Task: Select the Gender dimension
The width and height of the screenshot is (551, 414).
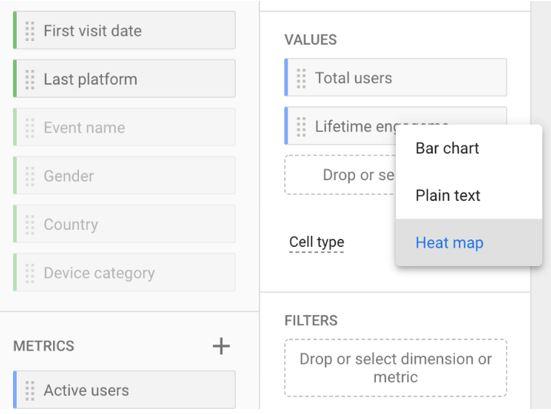Action: click(124, 176)
